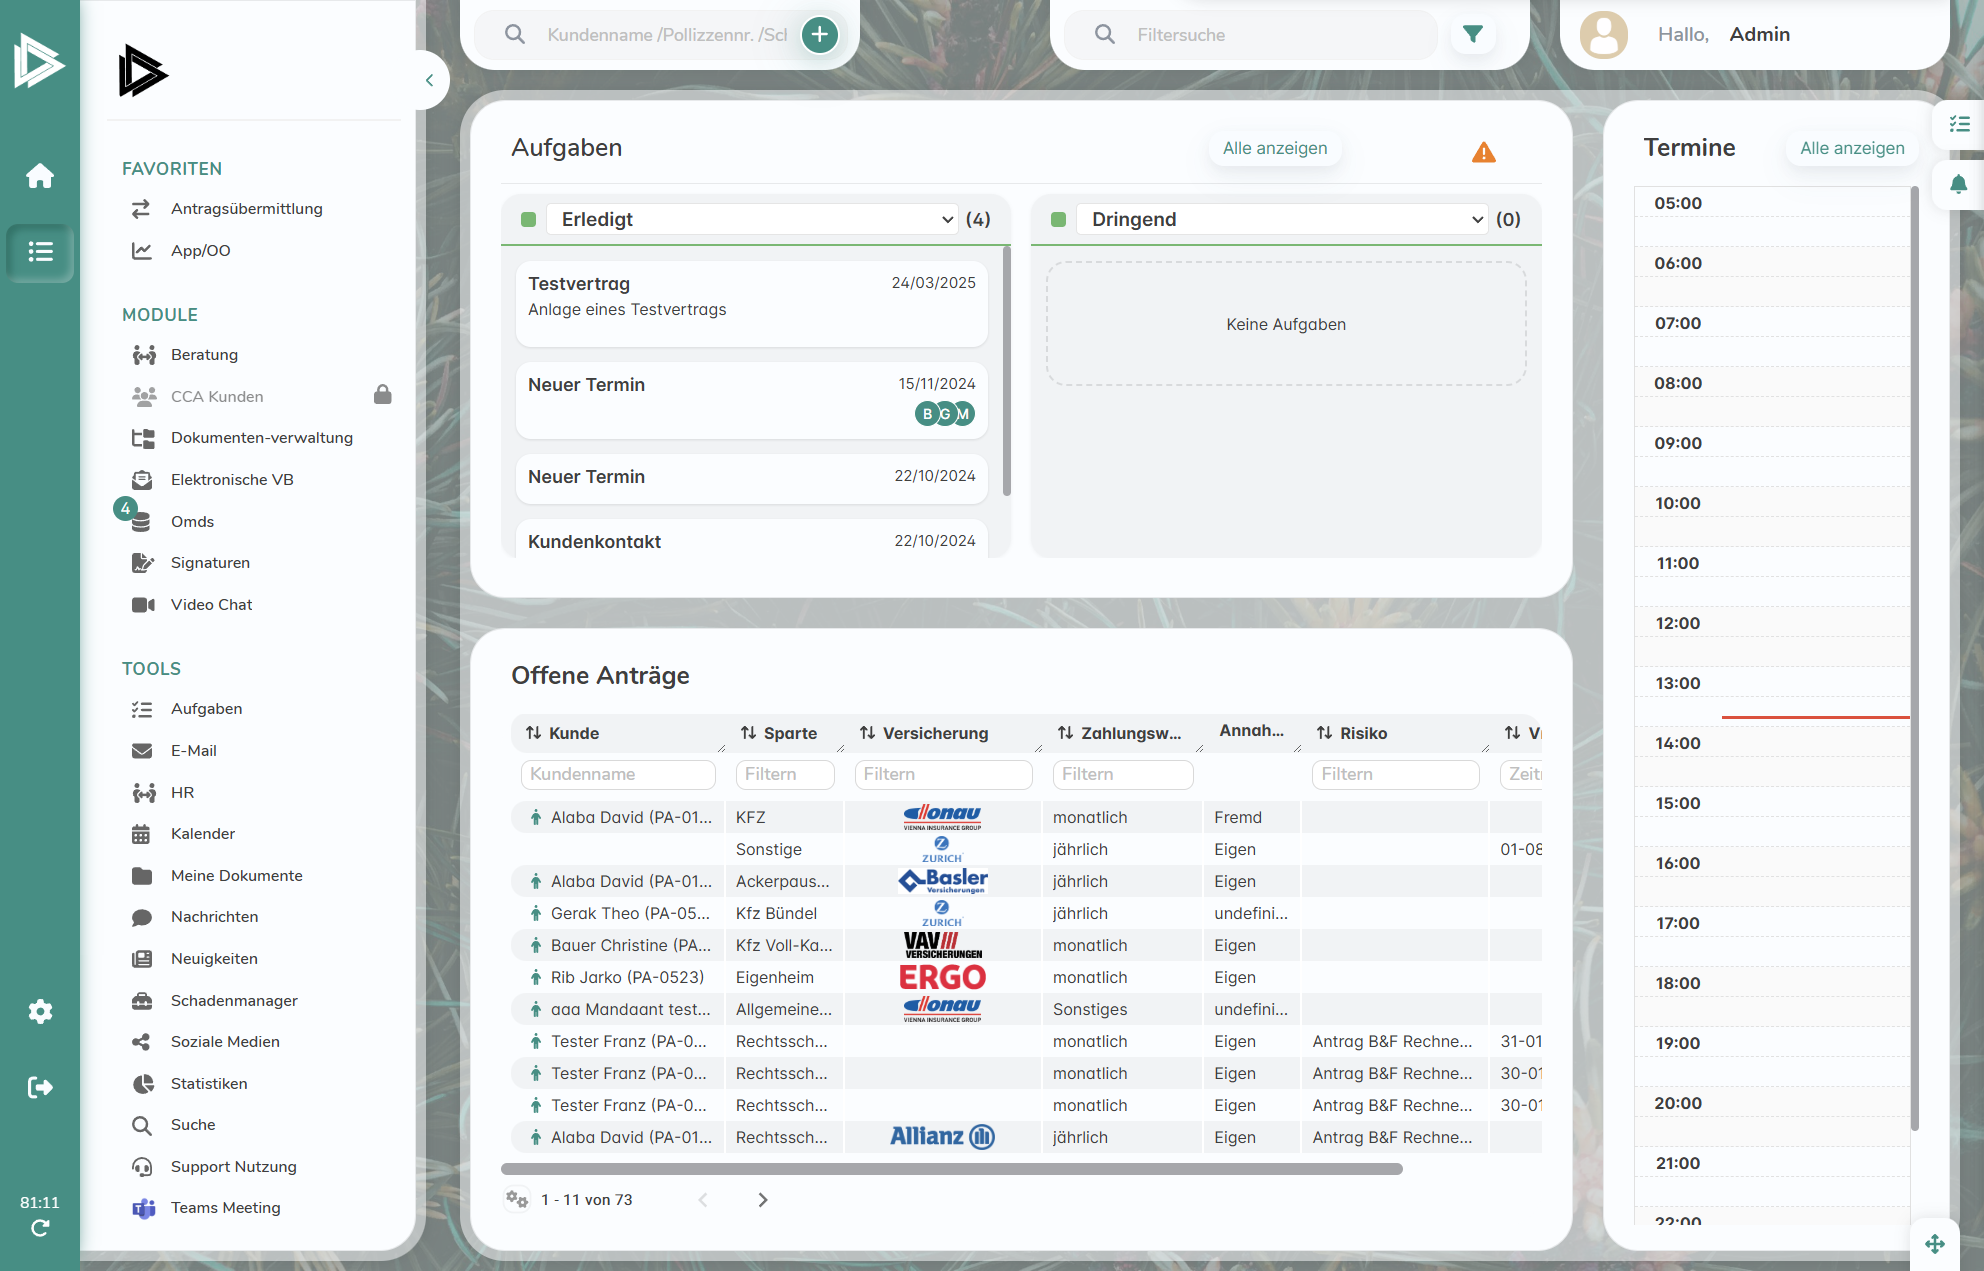Toggle Versicherung column sort order
The height and width of the screenshot is (1271, 1984).
click(x=867, y=733)
